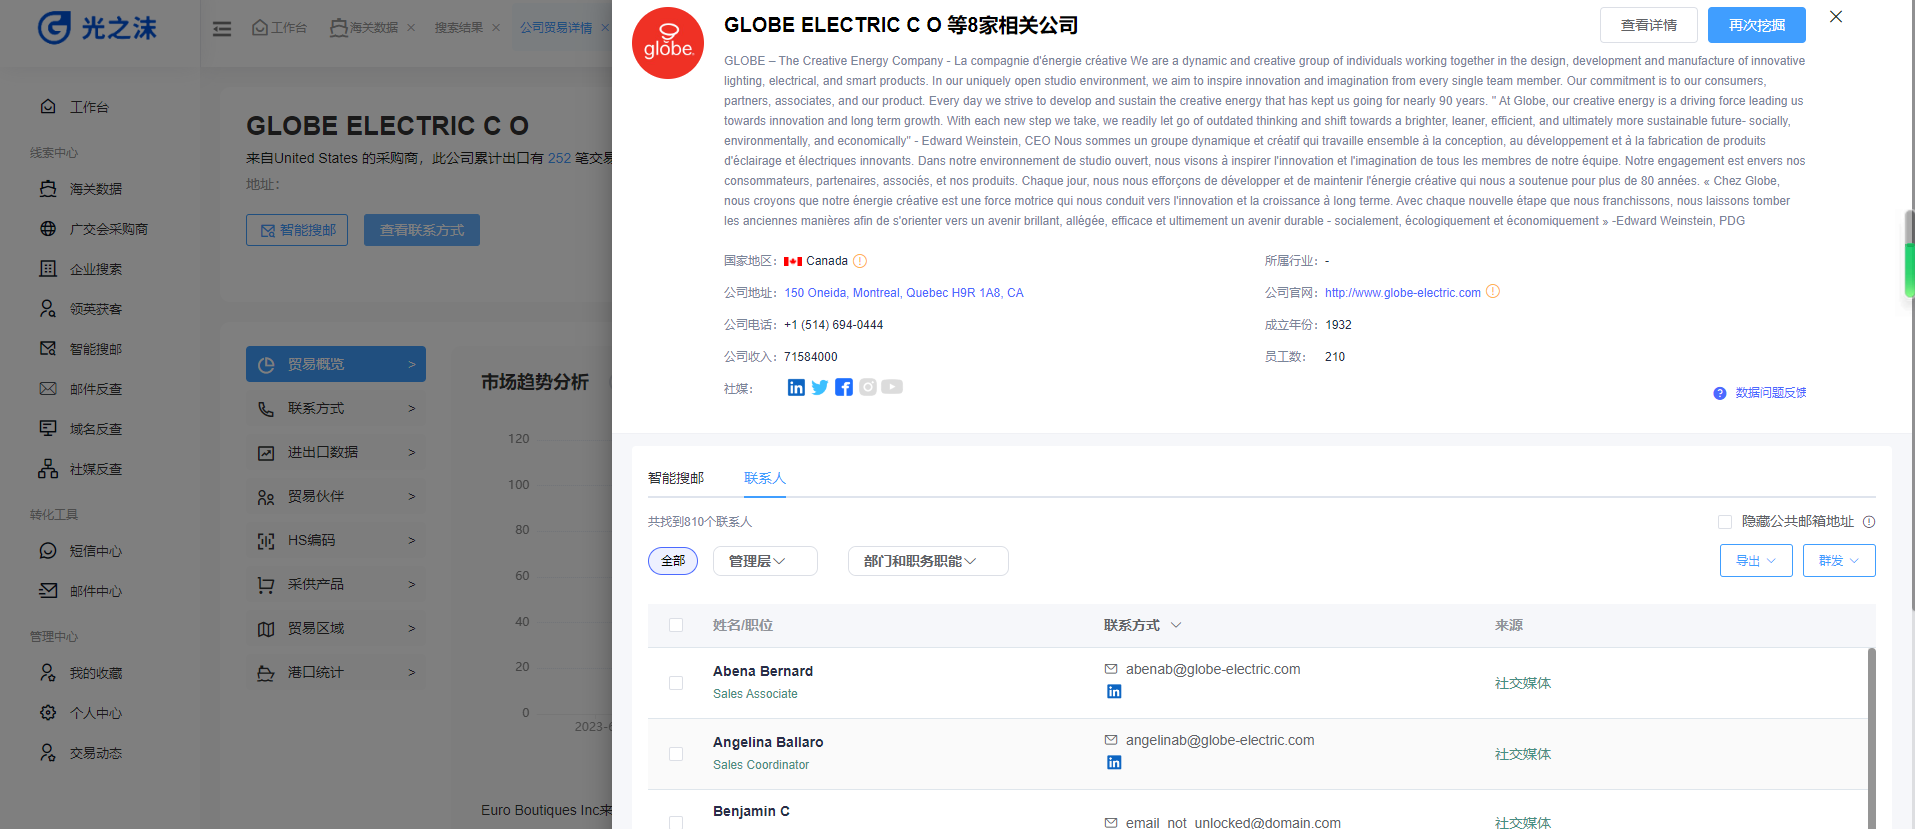Click Abena Bernard's LinkedIn icon
The image size is (1915, 829).
pos(1114,692)
